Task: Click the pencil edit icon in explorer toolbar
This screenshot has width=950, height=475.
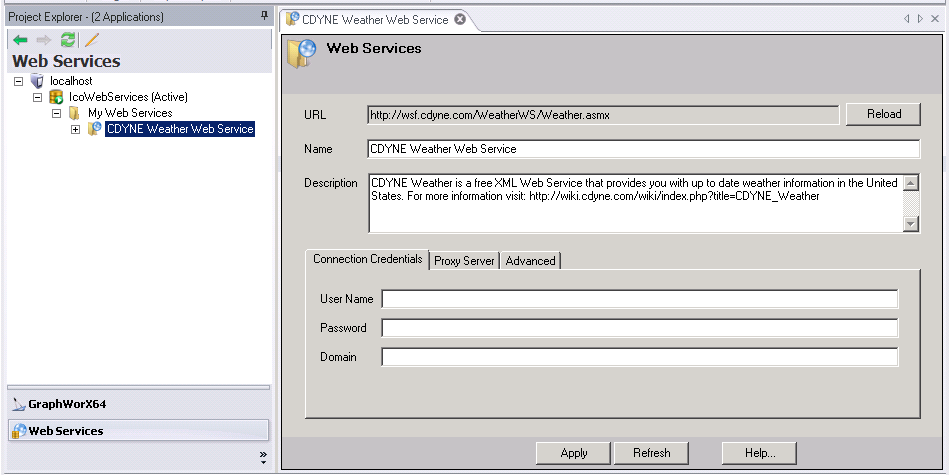Action: click(92, 40)
